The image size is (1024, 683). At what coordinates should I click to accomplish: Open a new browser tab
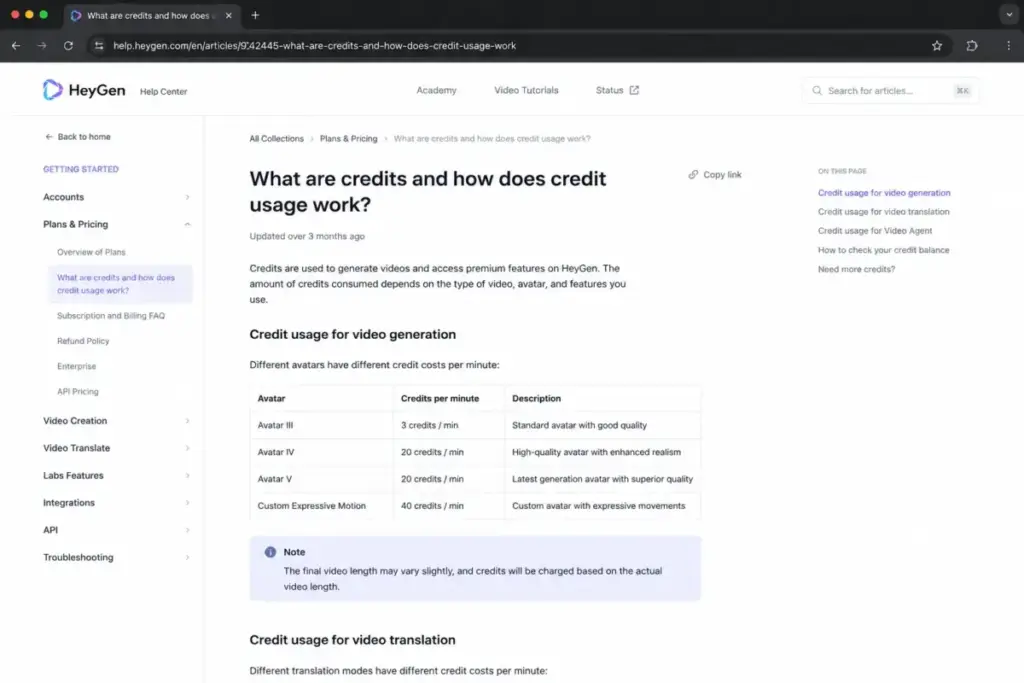(x=255, y=15)
